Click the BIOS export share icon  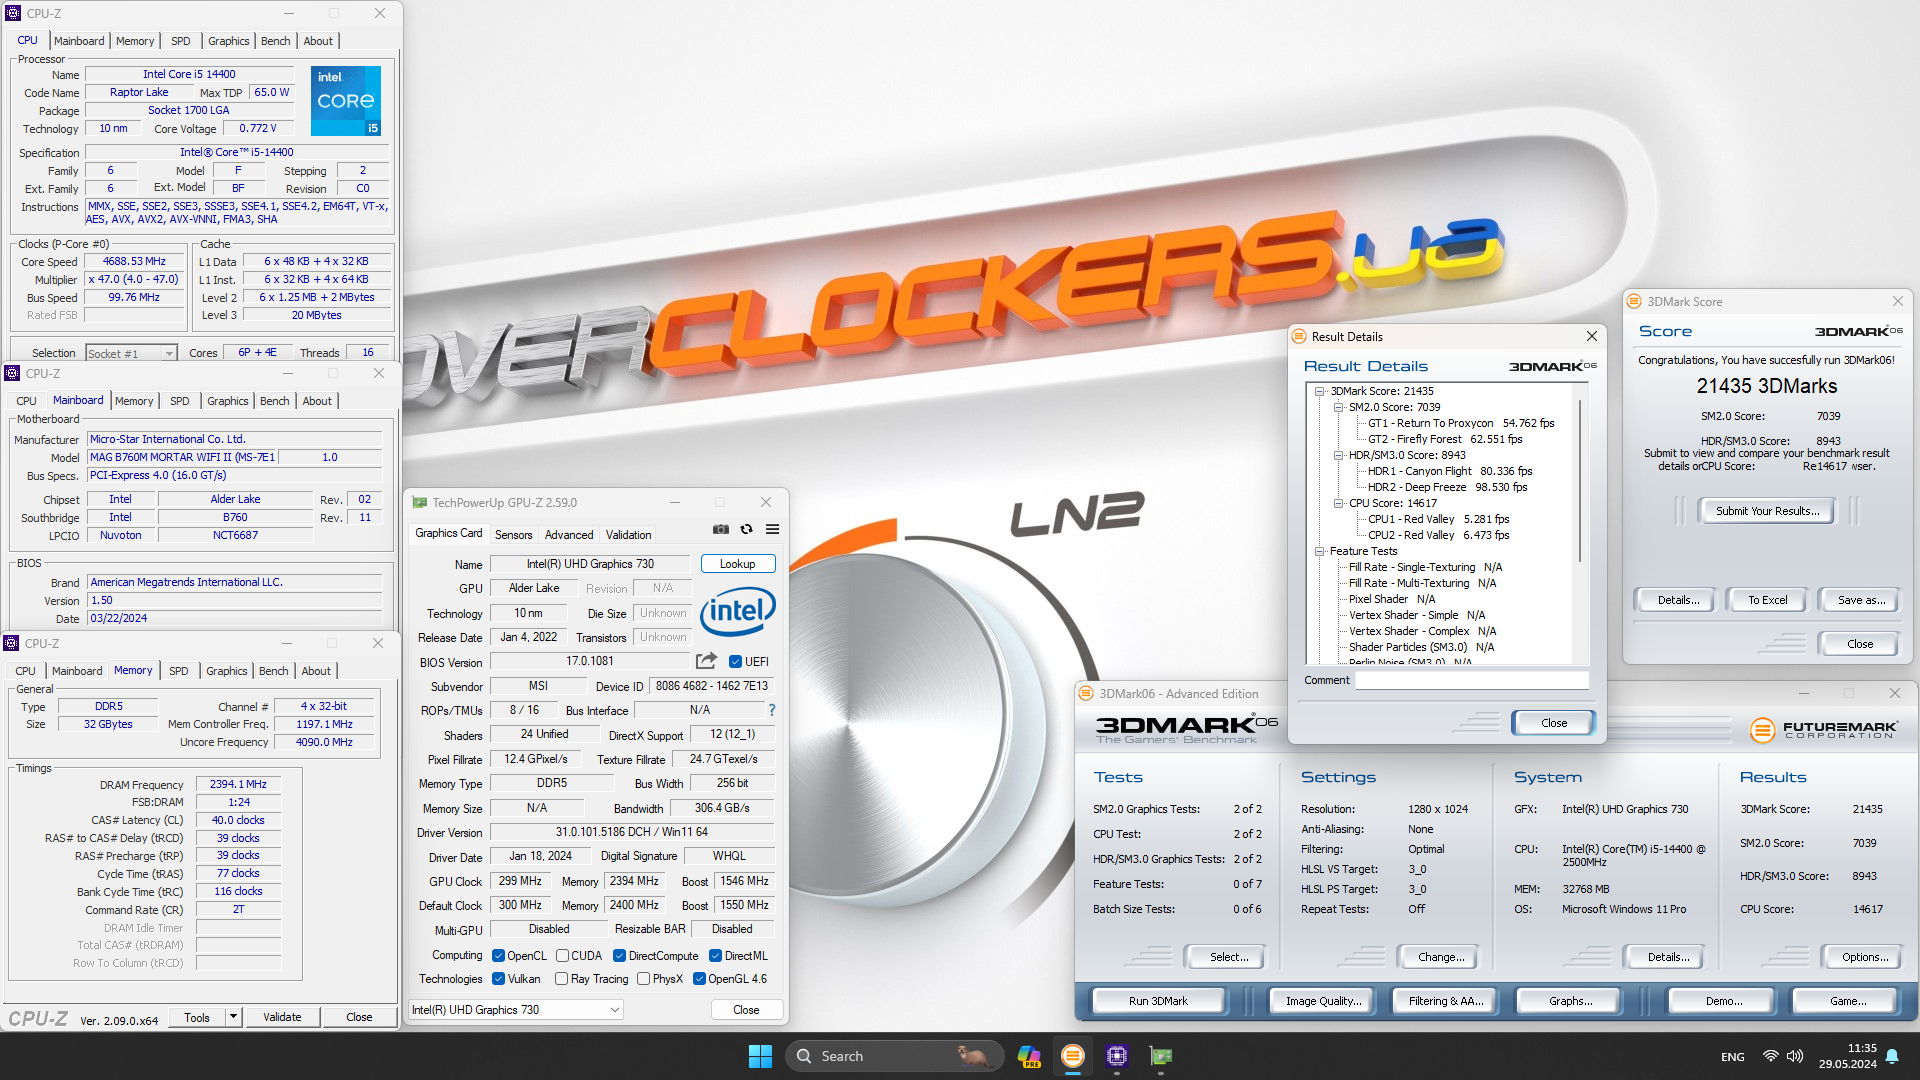click(706, 661)
